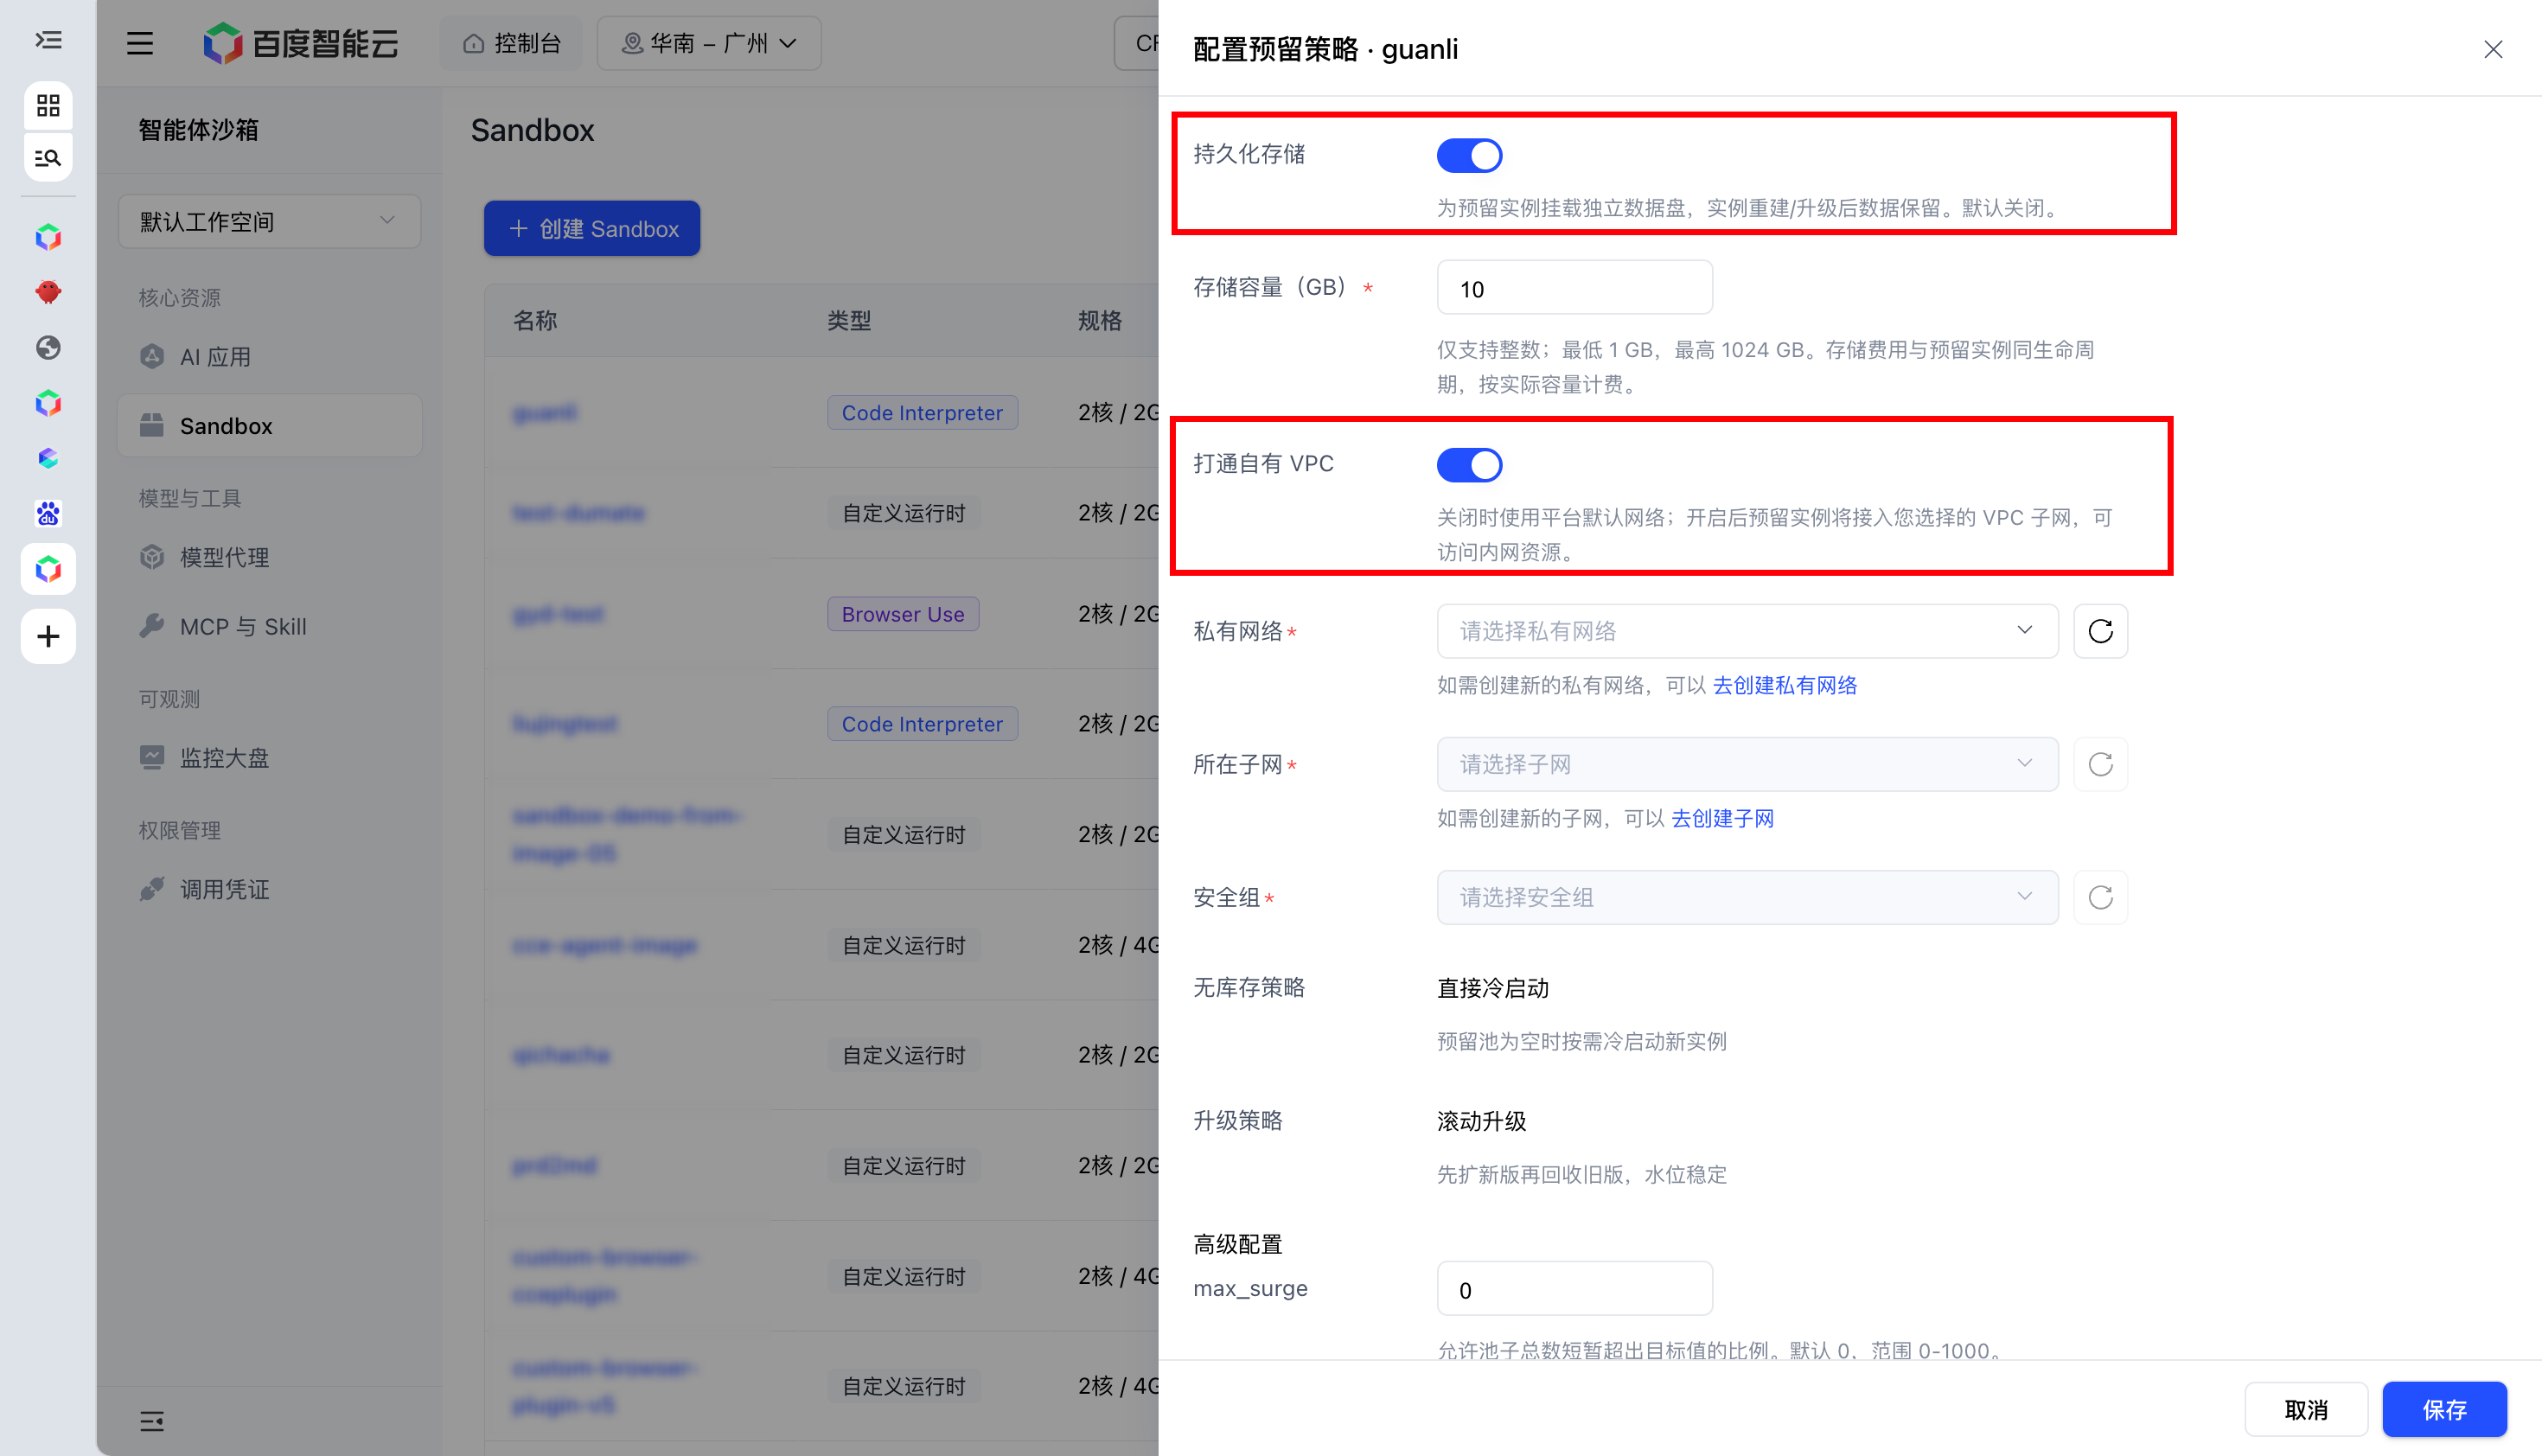
Task: Open the 请选择安全组 dropdown
Action: tap(1747, 897)
